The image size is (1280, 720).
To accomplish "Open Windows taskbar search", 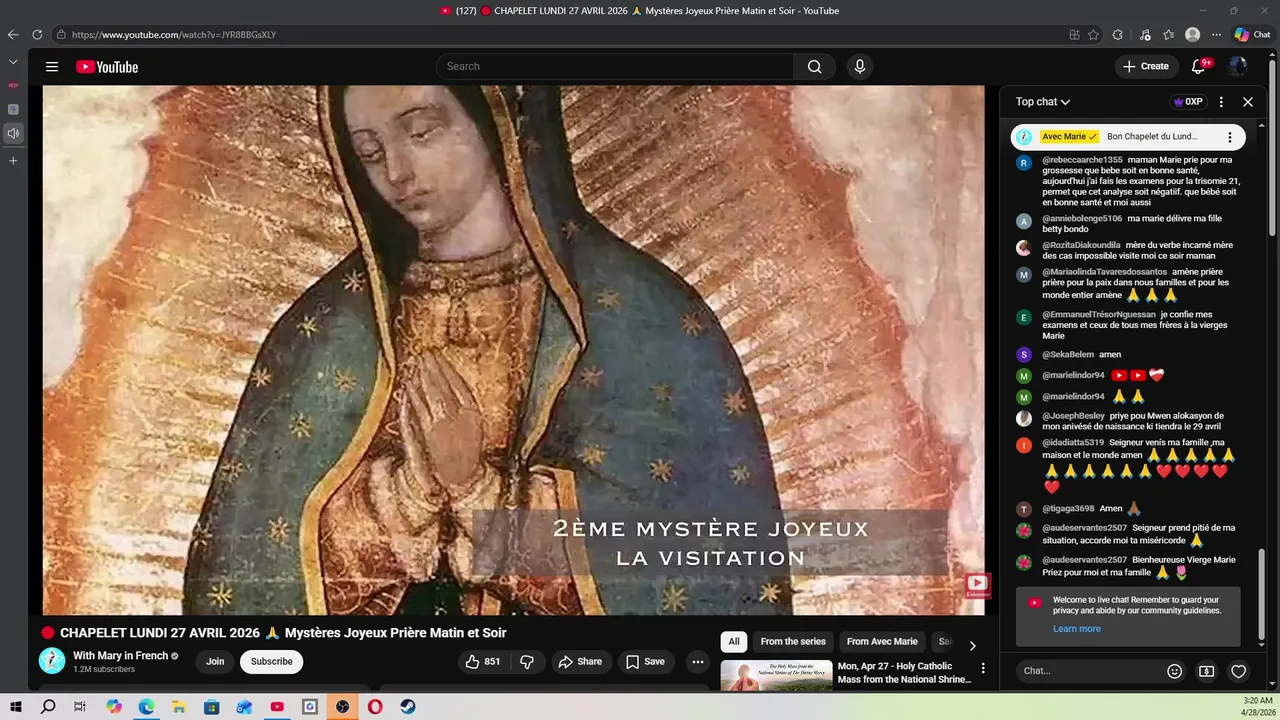I will 48,707.
